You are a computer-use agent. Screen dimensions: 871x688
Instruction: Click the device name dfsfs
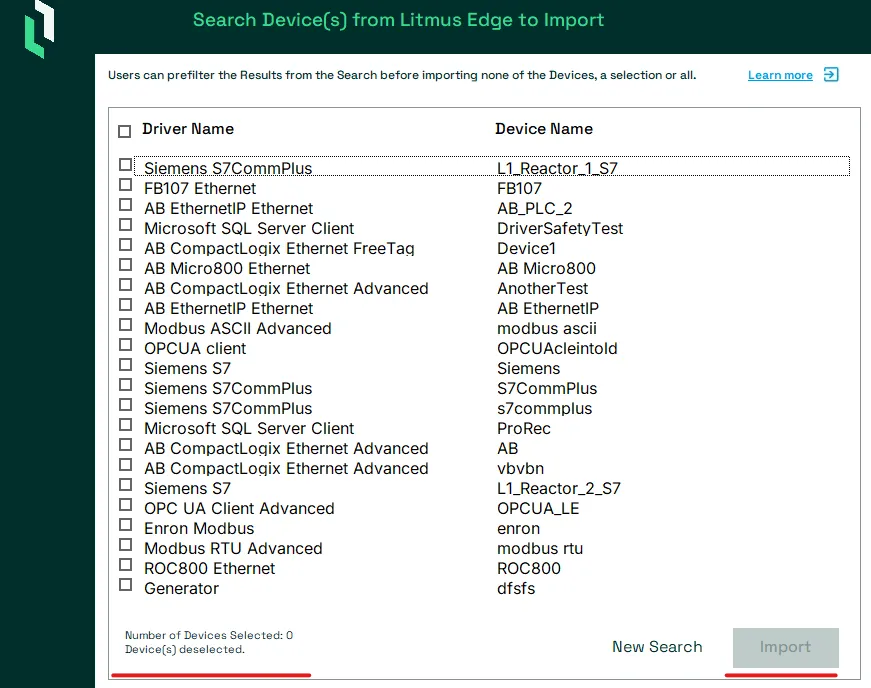point(516,589)
